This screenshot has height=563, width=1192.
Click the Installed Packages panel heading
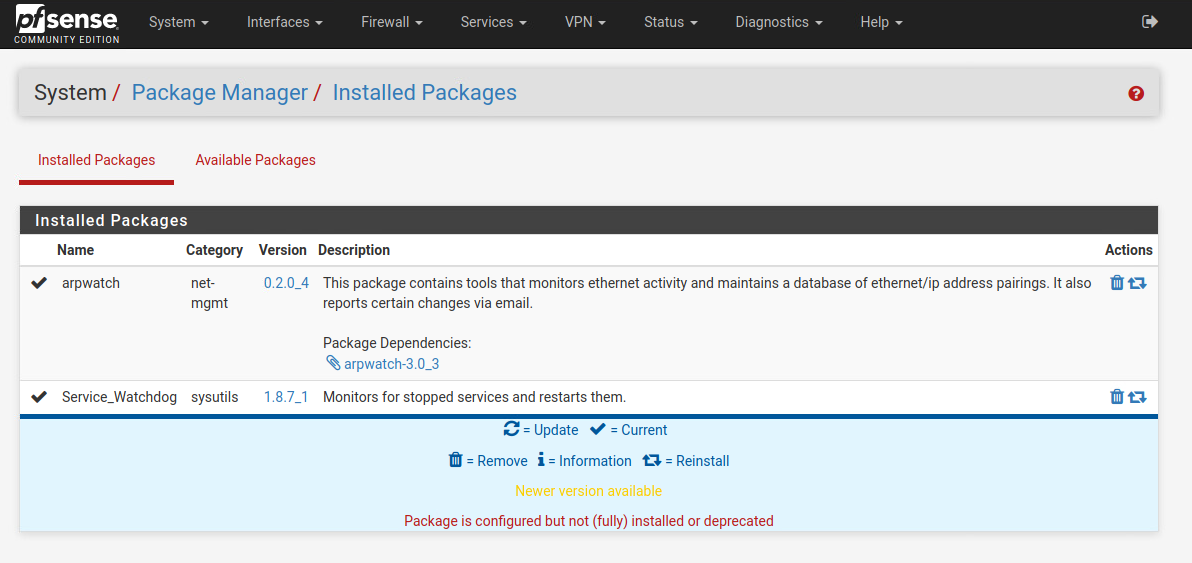click(111, 220)
